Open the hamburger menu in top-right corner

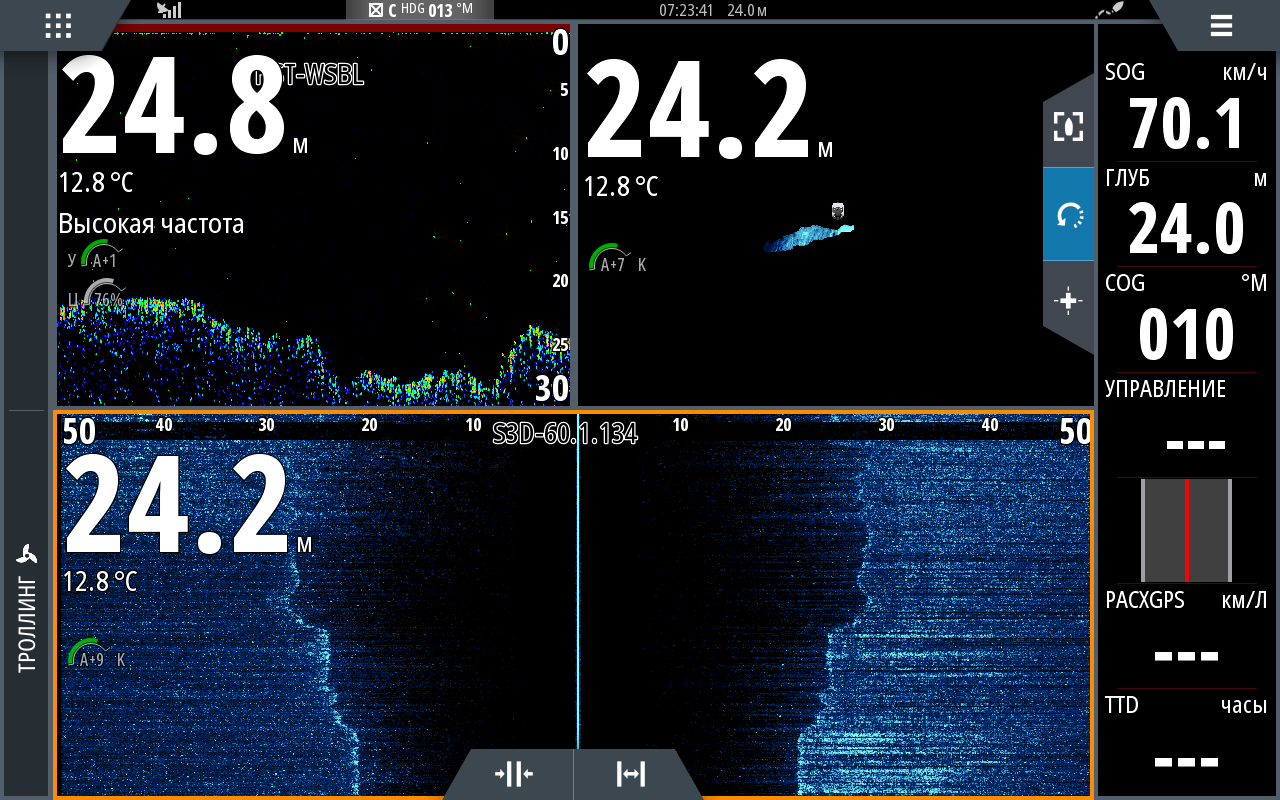[1220, 26]
